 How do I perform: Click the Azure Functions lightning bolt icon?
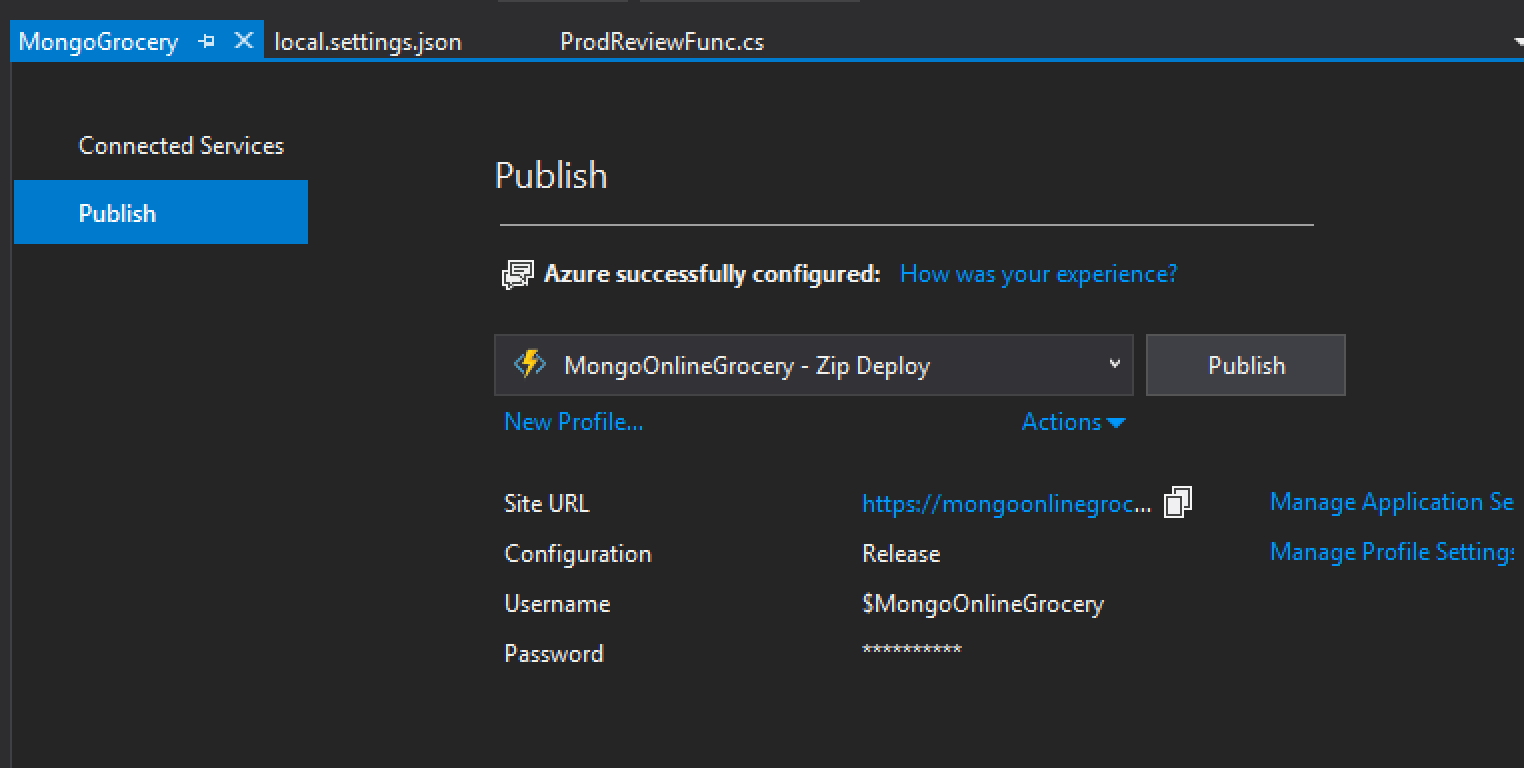tap(529, 364)
